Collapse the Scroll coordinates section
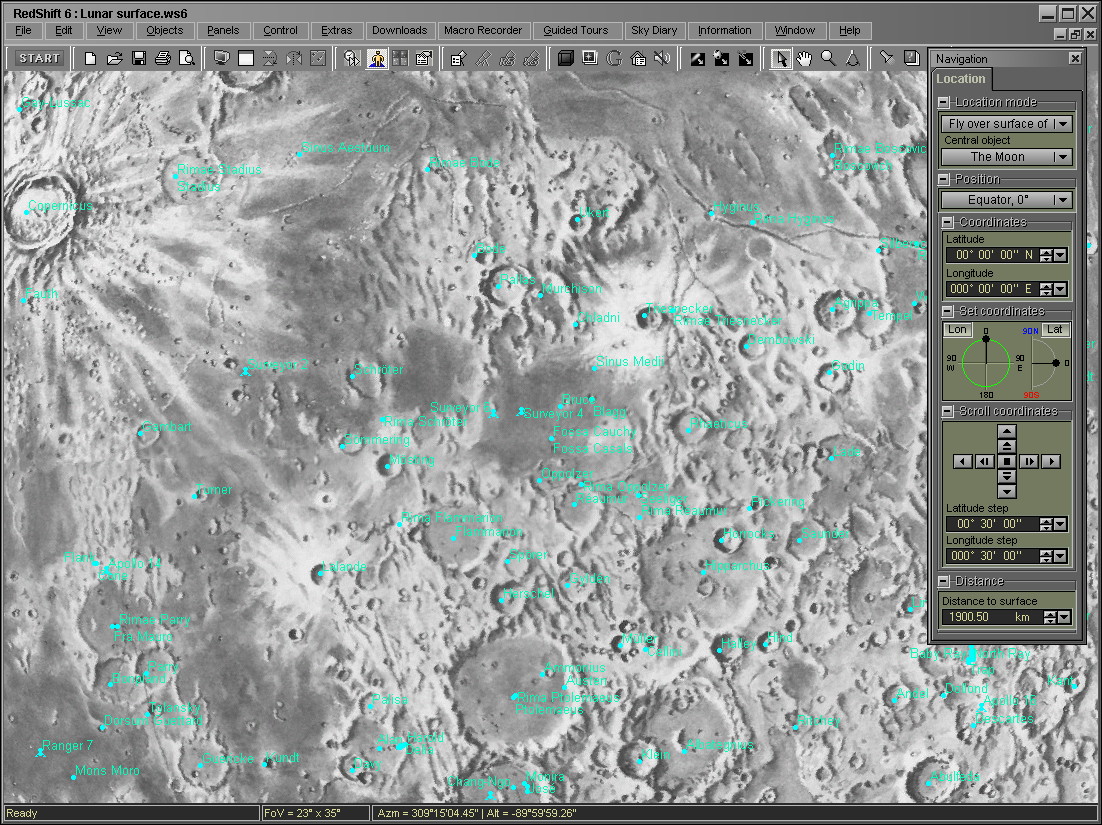Screen dimensions: 1102x825 (x=945, y=411)
